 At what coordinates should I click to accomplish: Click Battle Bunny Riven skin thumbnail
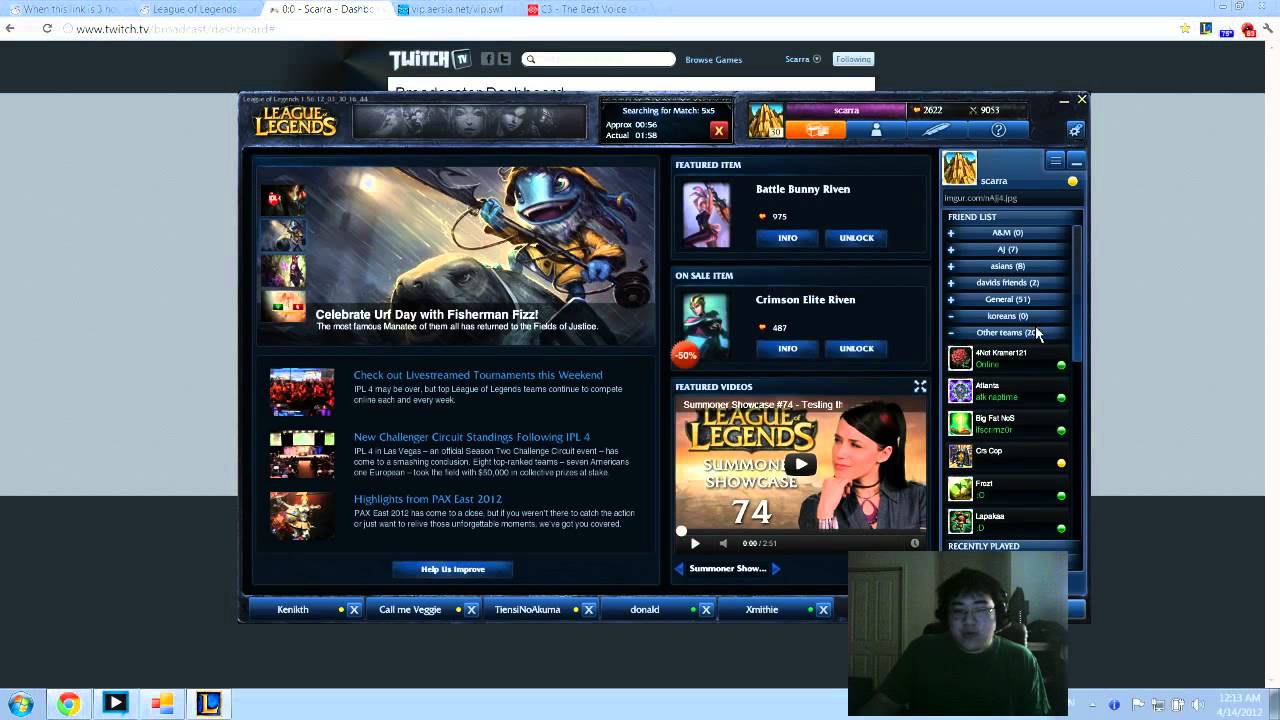point(707,215)
